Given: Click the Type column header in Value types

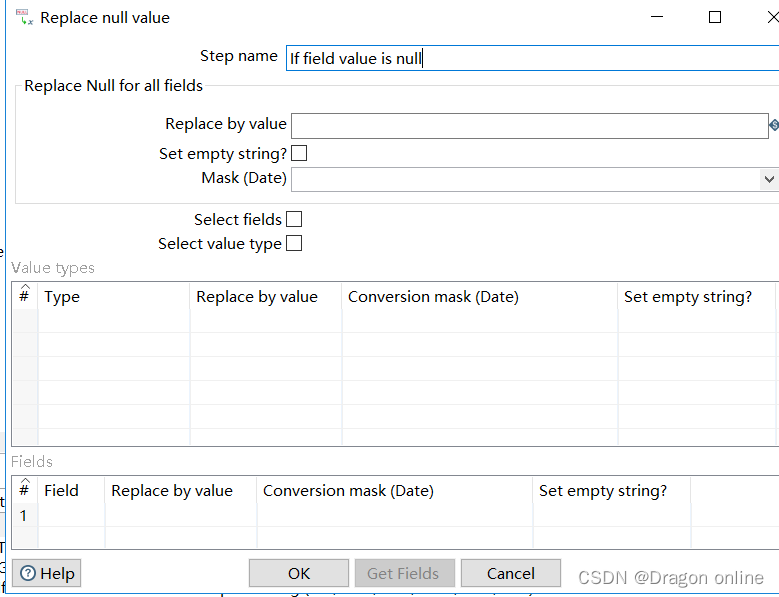Looking at the screenshot, I should (114, 297).
